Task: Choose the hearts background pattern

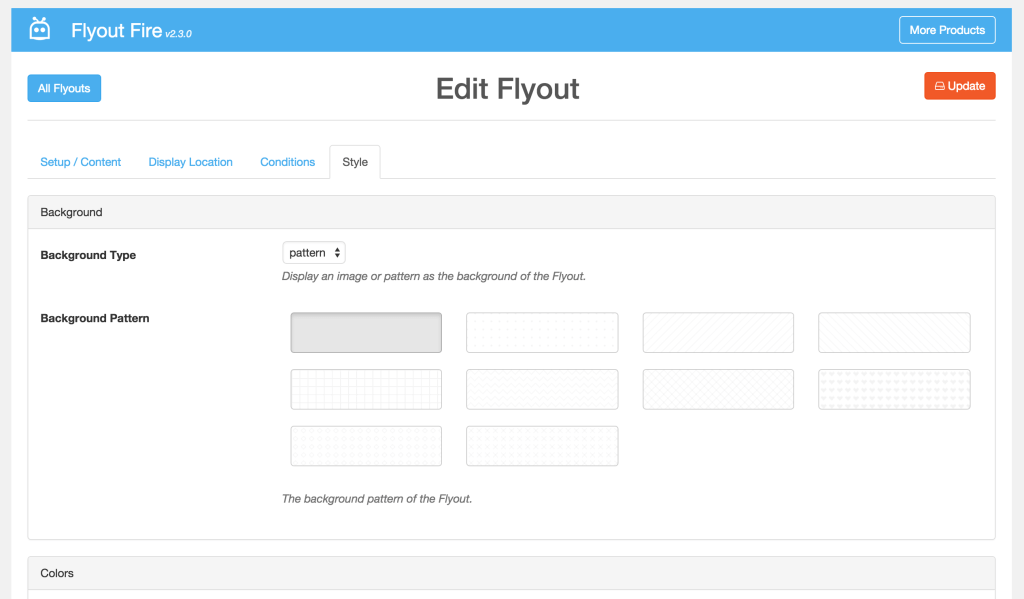Action: click(x=894, y=389)
